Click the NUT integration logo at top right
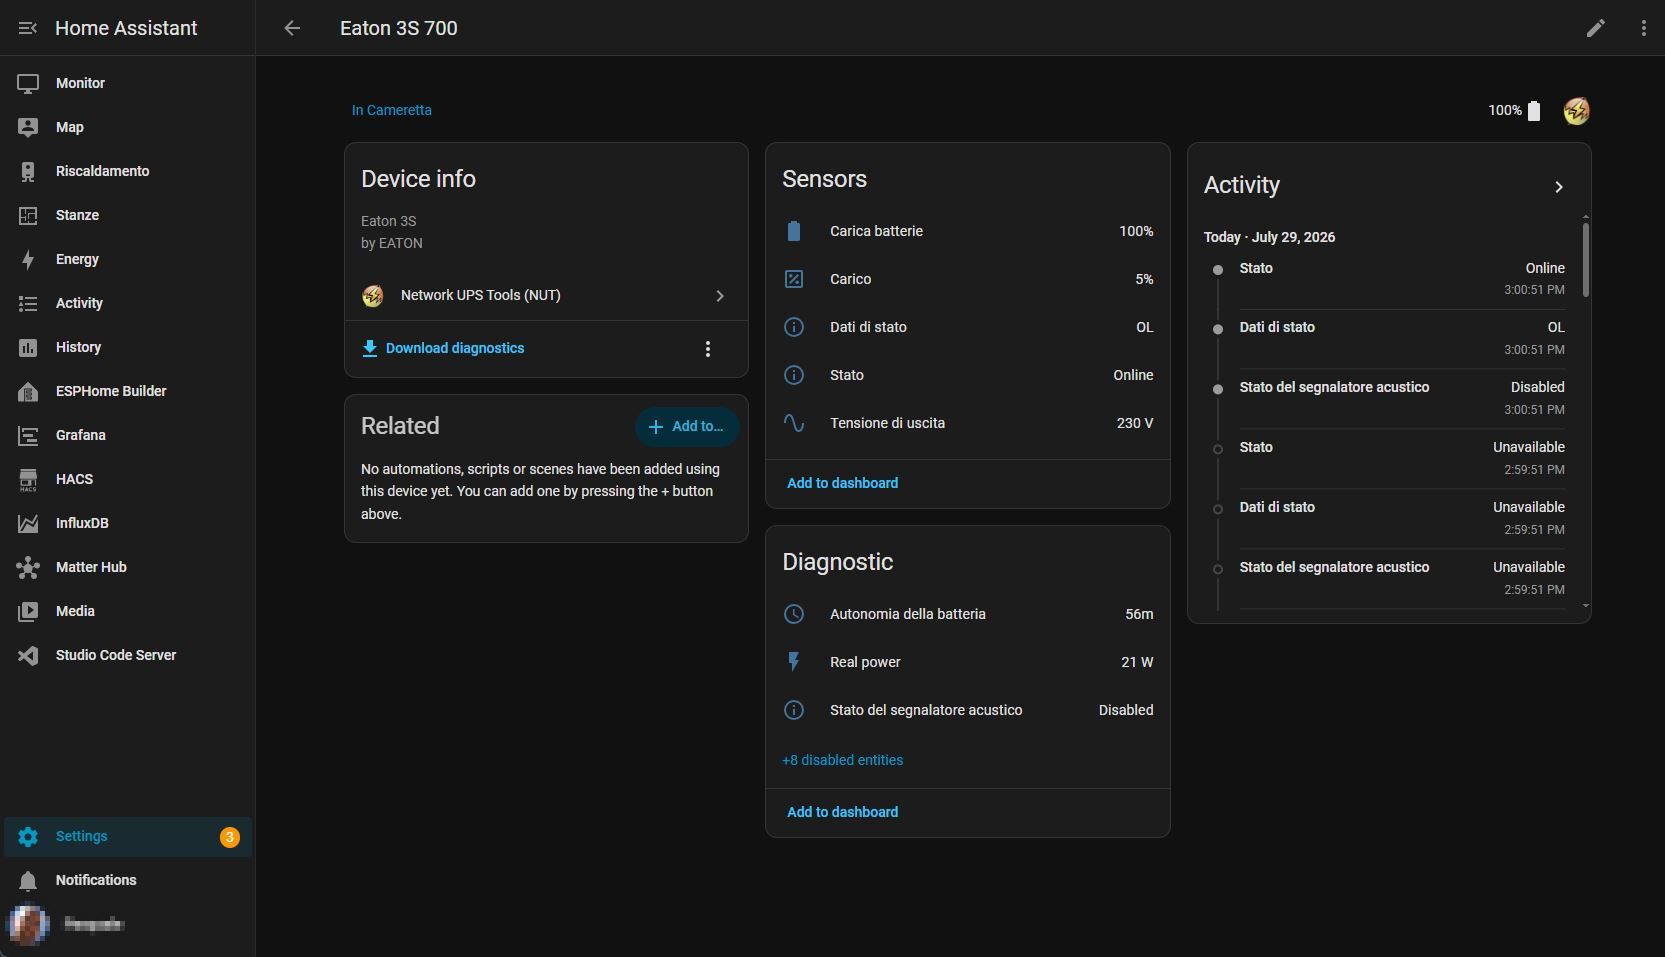The height and width of the screenshot is (957, 1665). point(1577,111)
